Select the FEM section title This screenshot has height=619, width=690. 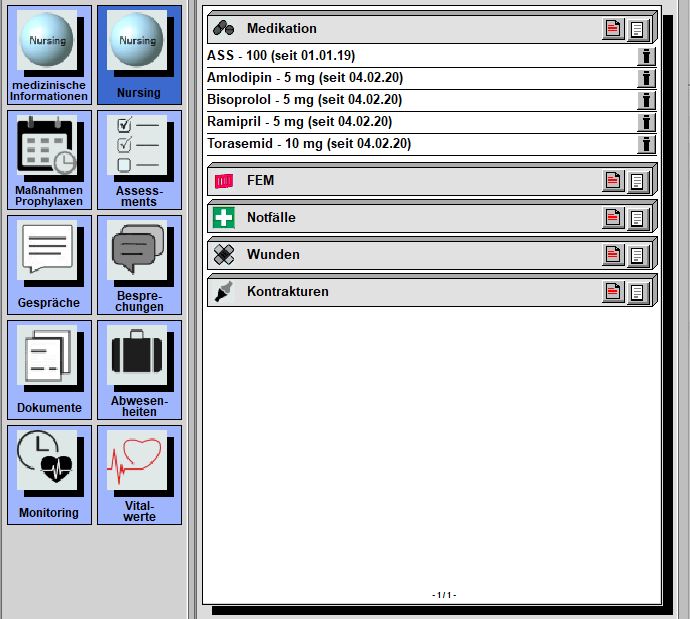[x=261, y=180]
